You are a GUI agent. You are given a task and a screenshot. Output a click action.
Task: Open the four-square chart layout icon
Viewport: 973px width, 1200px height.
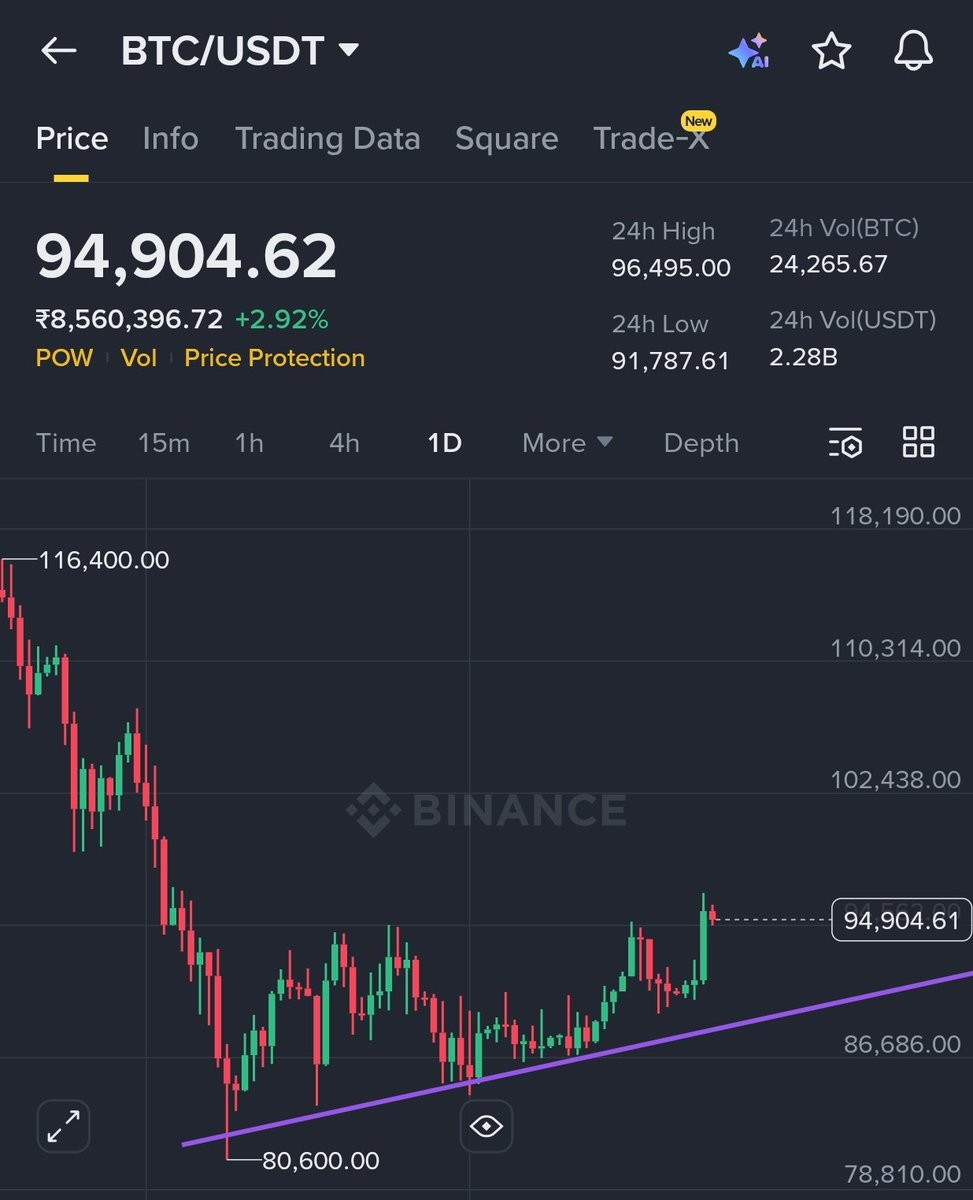[918, 442]
